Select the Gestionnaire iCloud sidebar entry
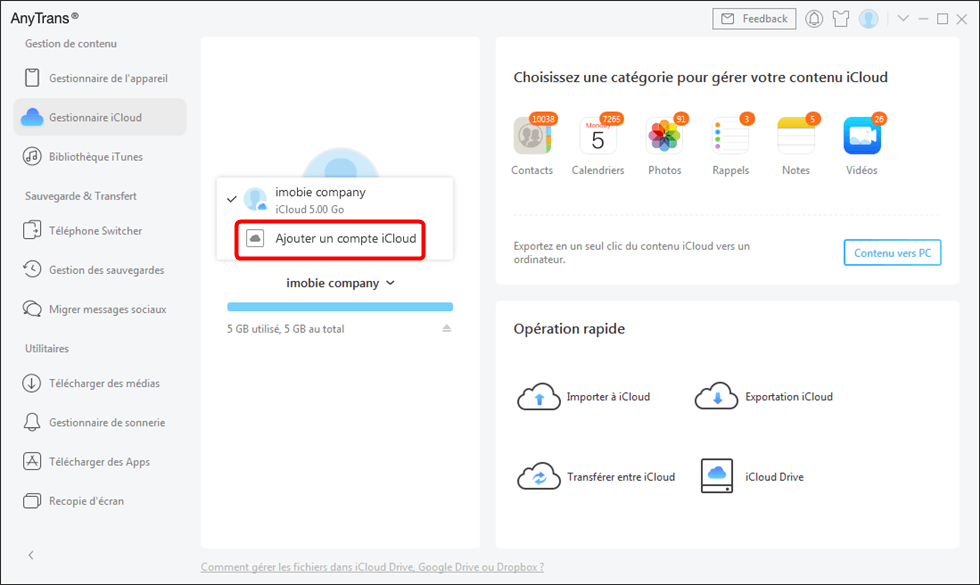 (92, 116)
